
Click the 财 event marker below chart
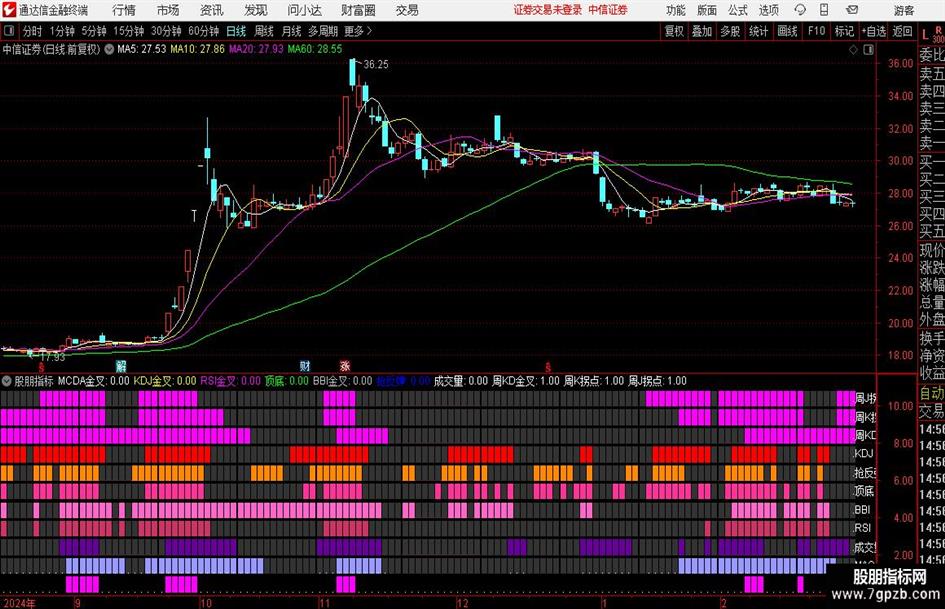click(305, 365)
